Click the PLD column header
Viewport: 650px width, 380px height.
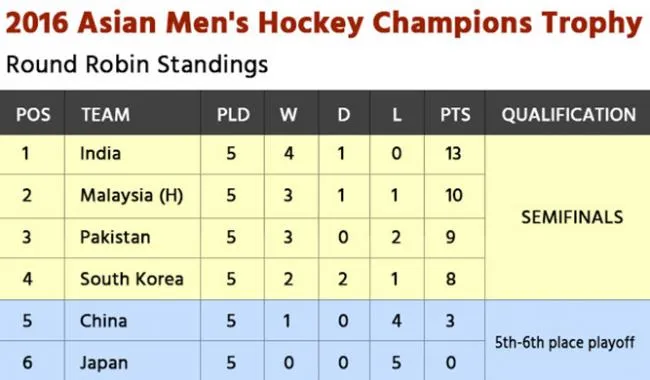point(233,115)
